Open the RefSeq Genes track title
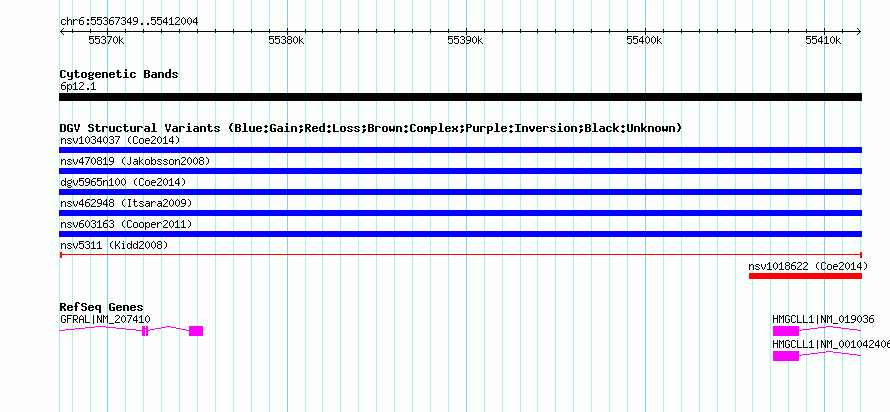The image size is (890, 412). pos(102,308)
